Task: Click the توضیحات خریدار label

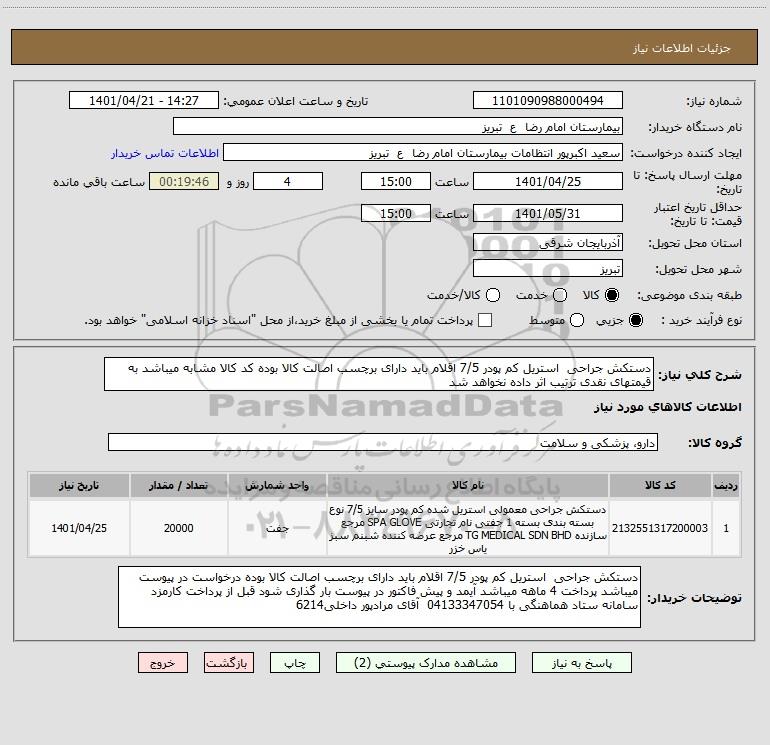Action: click(694, 598)
